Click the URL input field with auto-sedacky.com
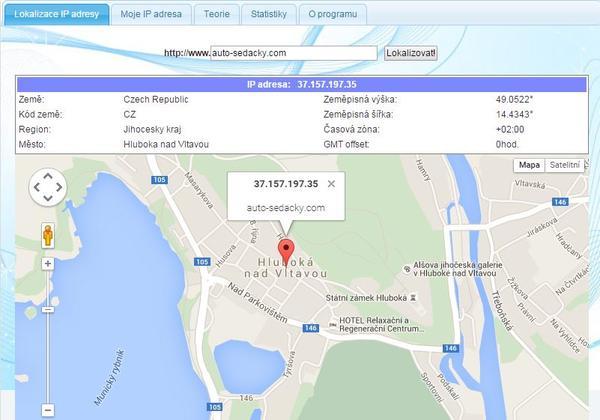This screenshot has height=420, width=600. [293, 52]
